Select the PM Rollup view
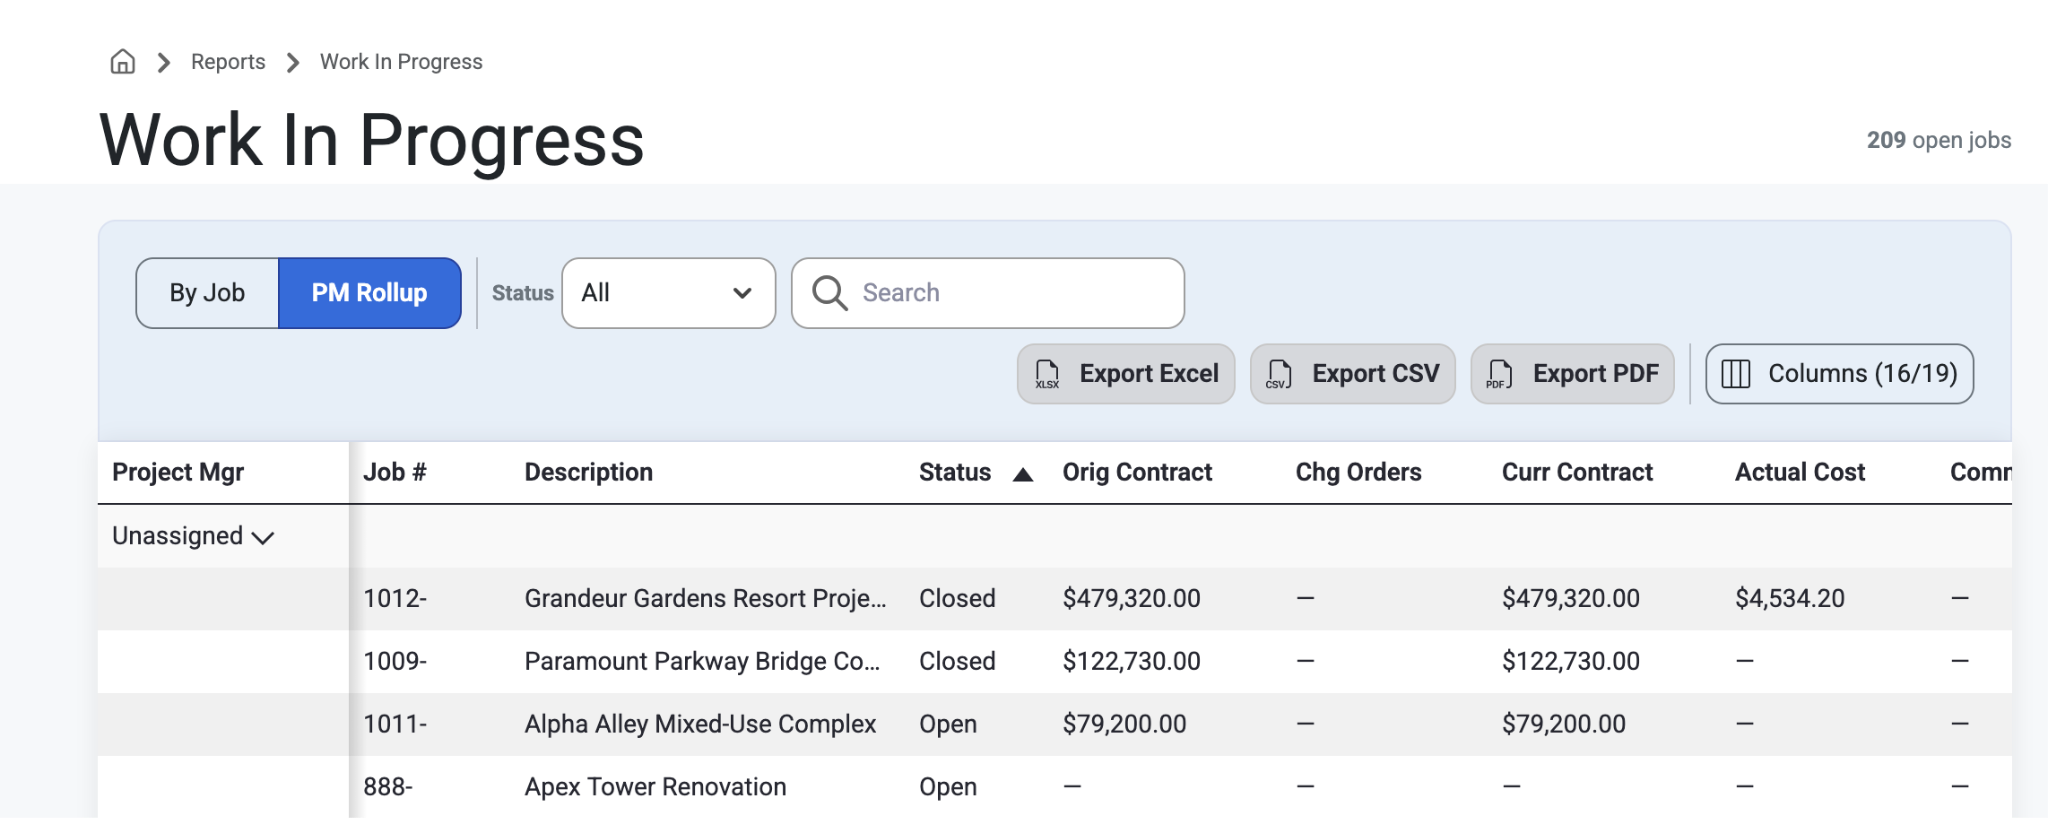 pyautogui.click(x=369, y=293)
